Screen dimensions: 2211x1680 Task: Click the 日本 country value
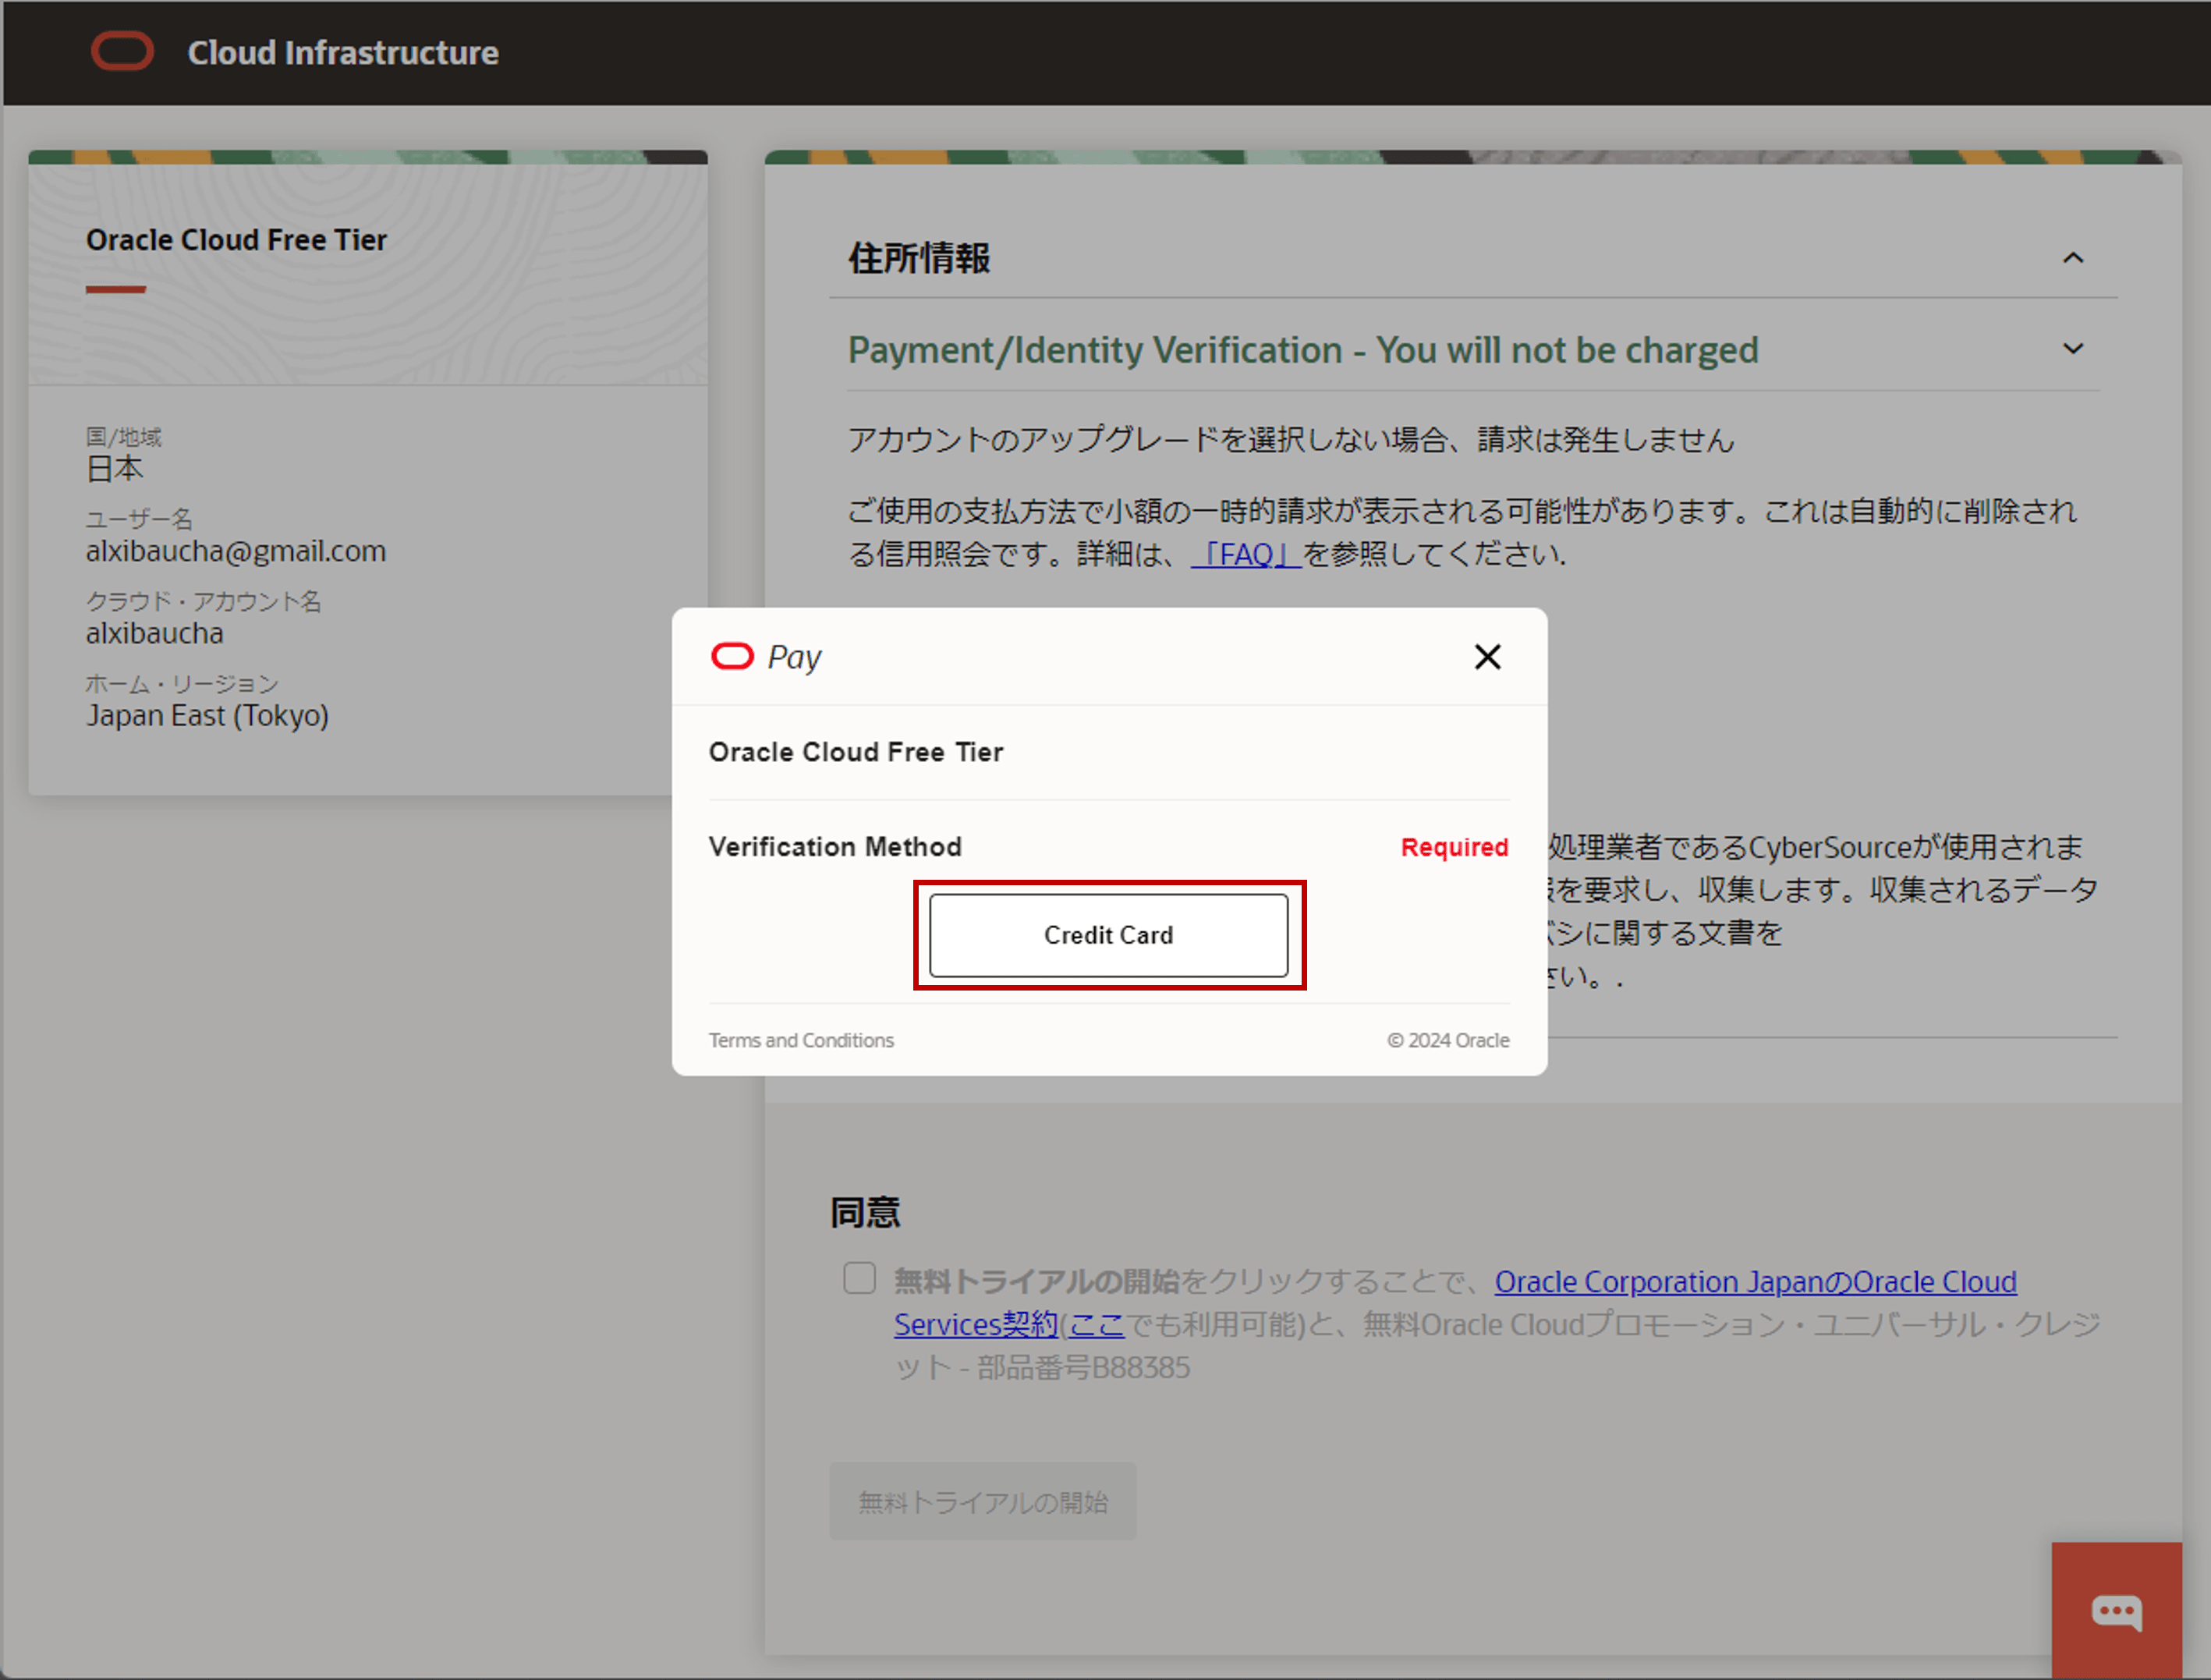click(x=115, y=468)
